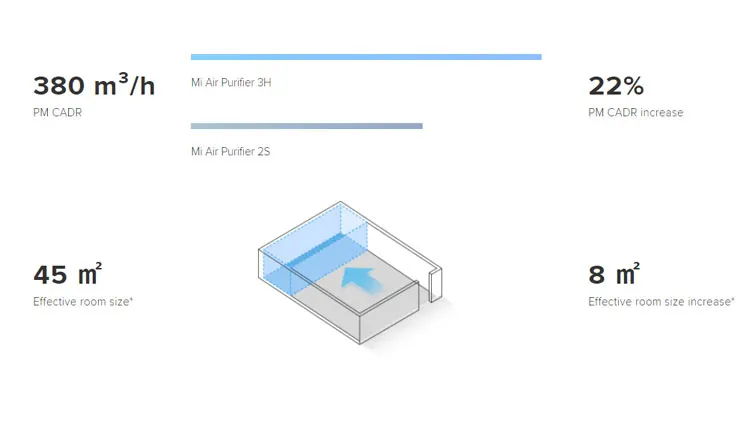Click the Effective room size caption
This screenshot has width=750, height=445.
[x=83, y=301]
